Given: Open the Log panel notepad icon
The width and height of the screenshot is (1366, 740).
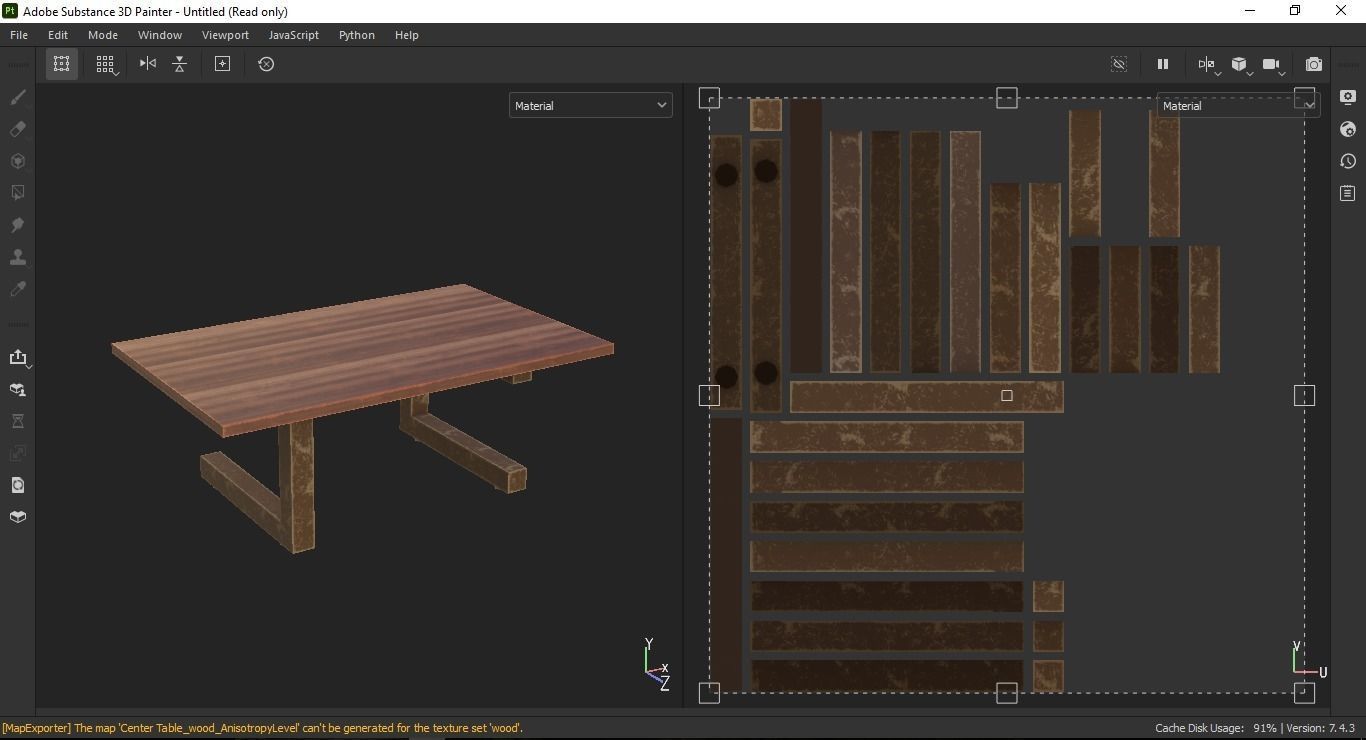Looking at the screenshot, I should (x=1348, y=193).
